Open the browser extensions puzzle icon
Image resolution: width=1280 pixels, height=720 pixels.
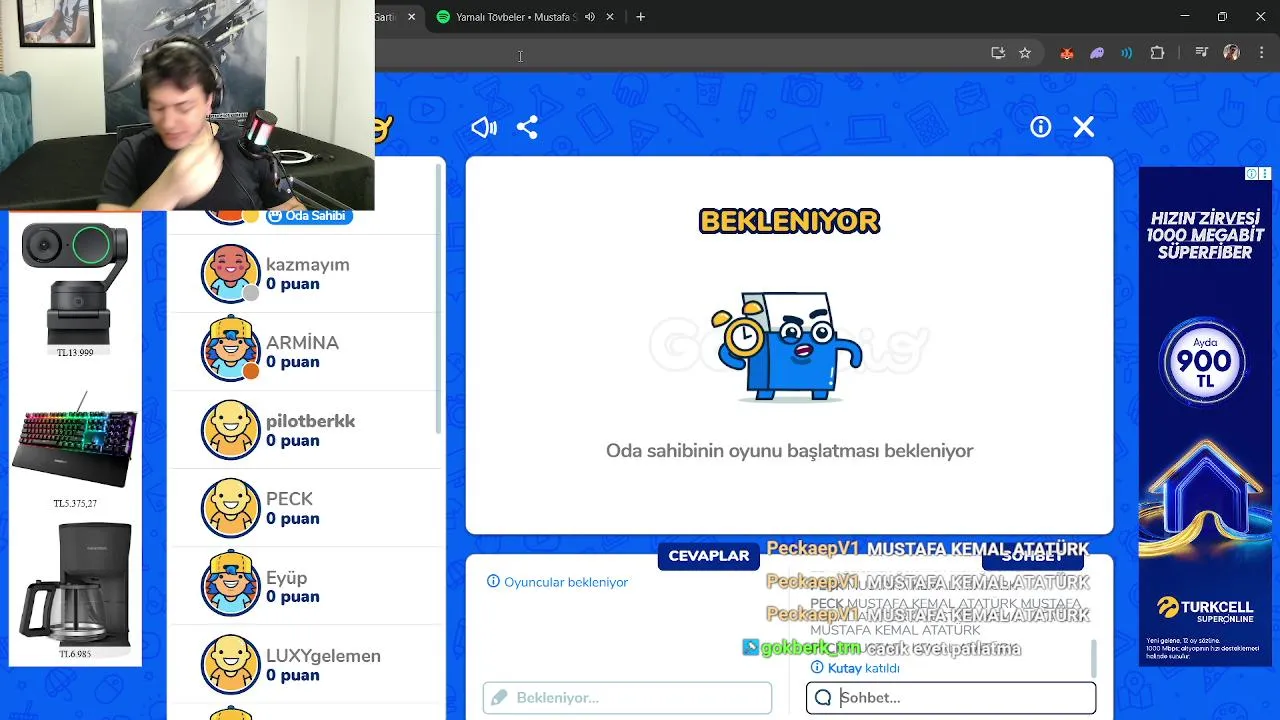[1157, 53]
